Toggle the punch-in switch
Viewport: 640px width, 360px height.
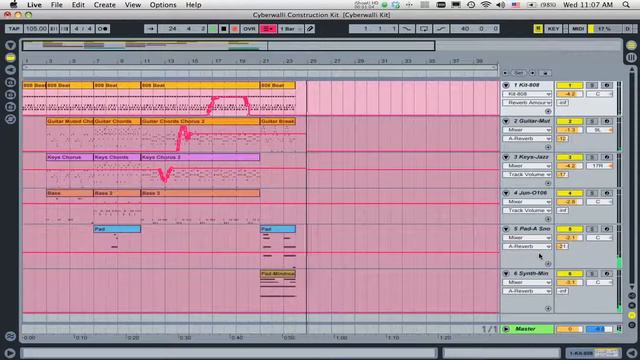pyautogui.click(x=407, y=29)
